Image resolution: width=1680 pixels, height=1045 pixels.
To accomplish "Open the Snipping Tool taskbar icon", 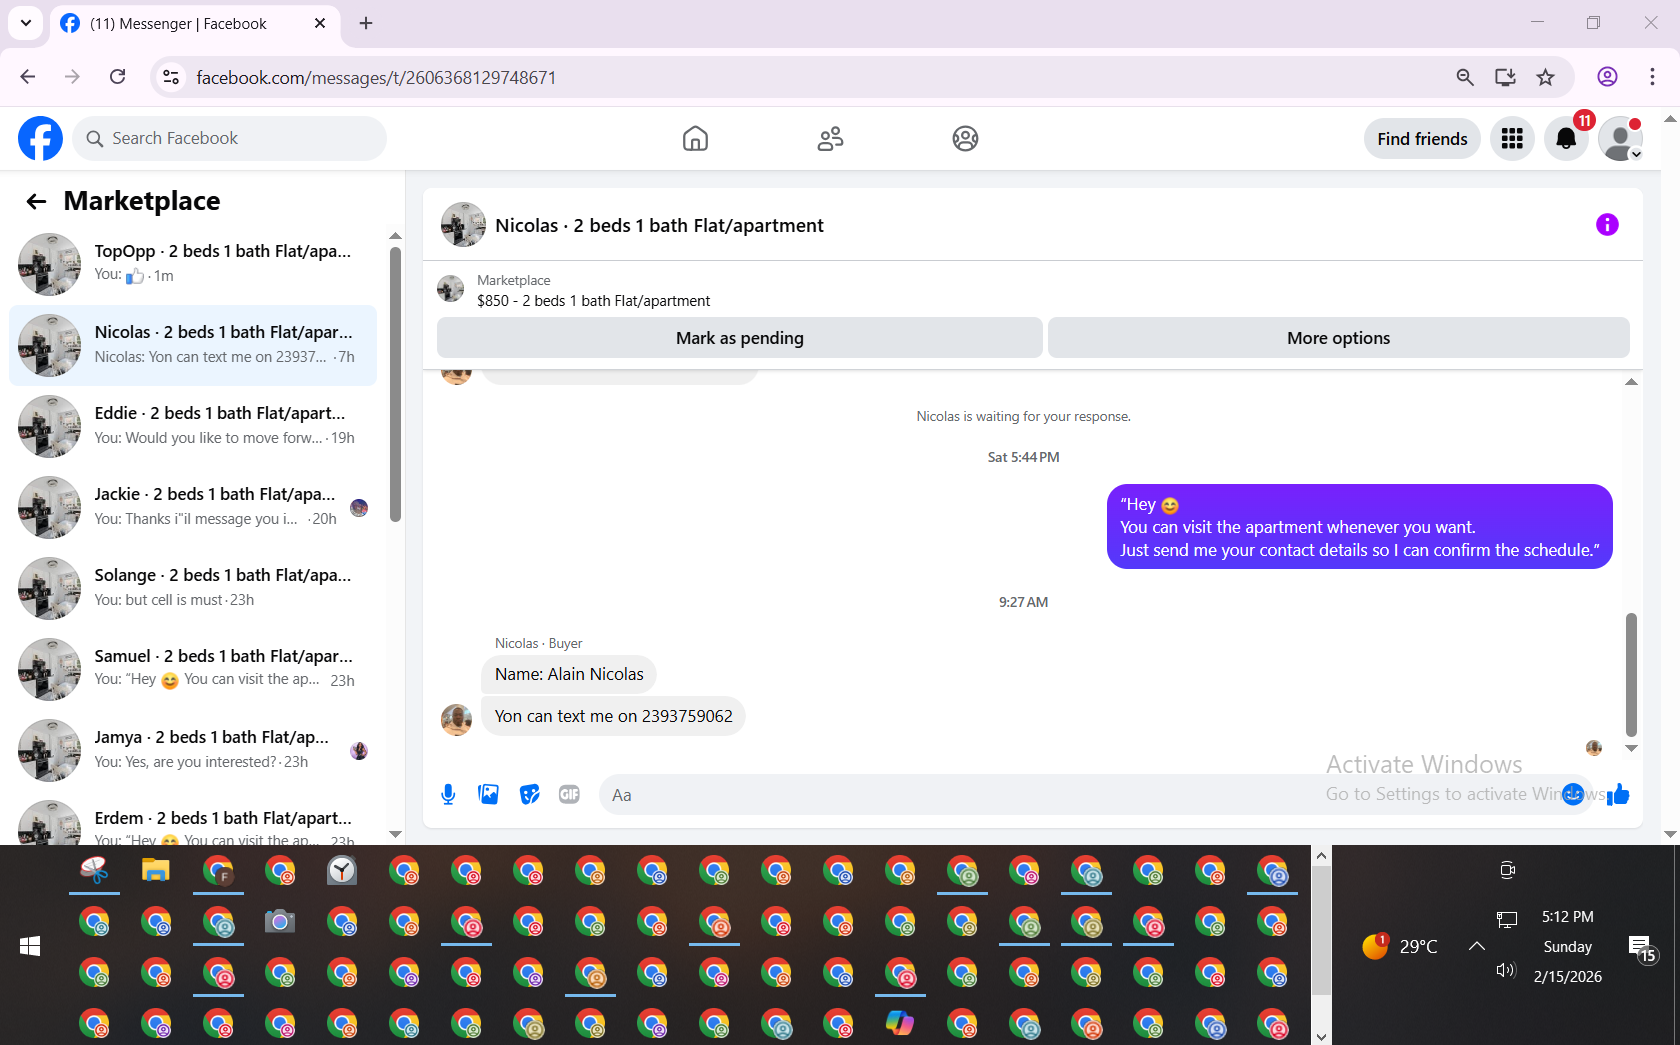I will 94,871.
